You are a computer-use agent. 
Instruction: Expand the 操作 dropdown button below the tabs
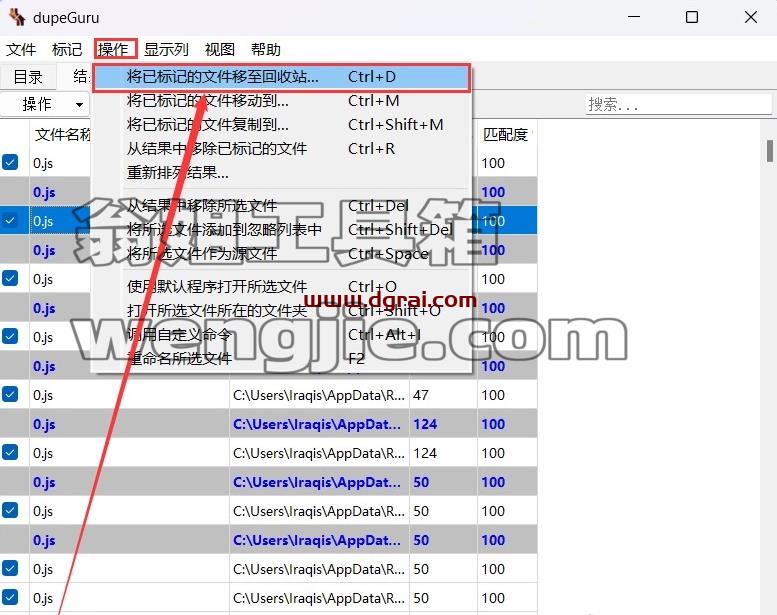coord(46,105)
